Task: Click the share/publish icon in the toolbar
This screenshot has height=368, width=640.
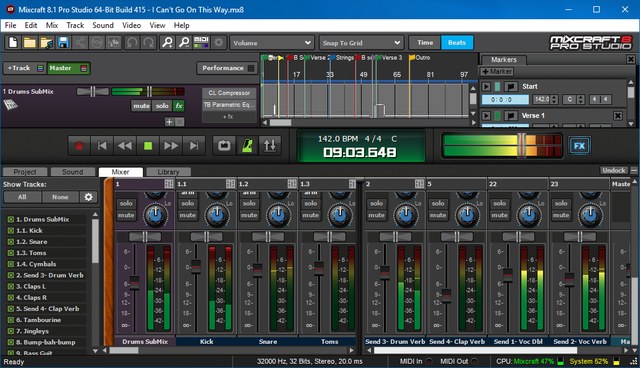Action: 80,42
